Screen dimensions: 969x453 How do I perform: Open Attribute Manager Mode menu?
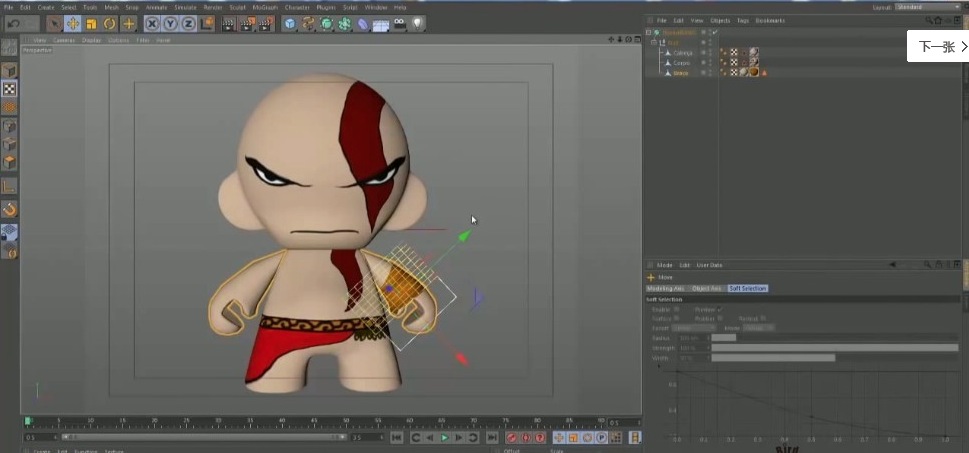[x=665, y=265]
